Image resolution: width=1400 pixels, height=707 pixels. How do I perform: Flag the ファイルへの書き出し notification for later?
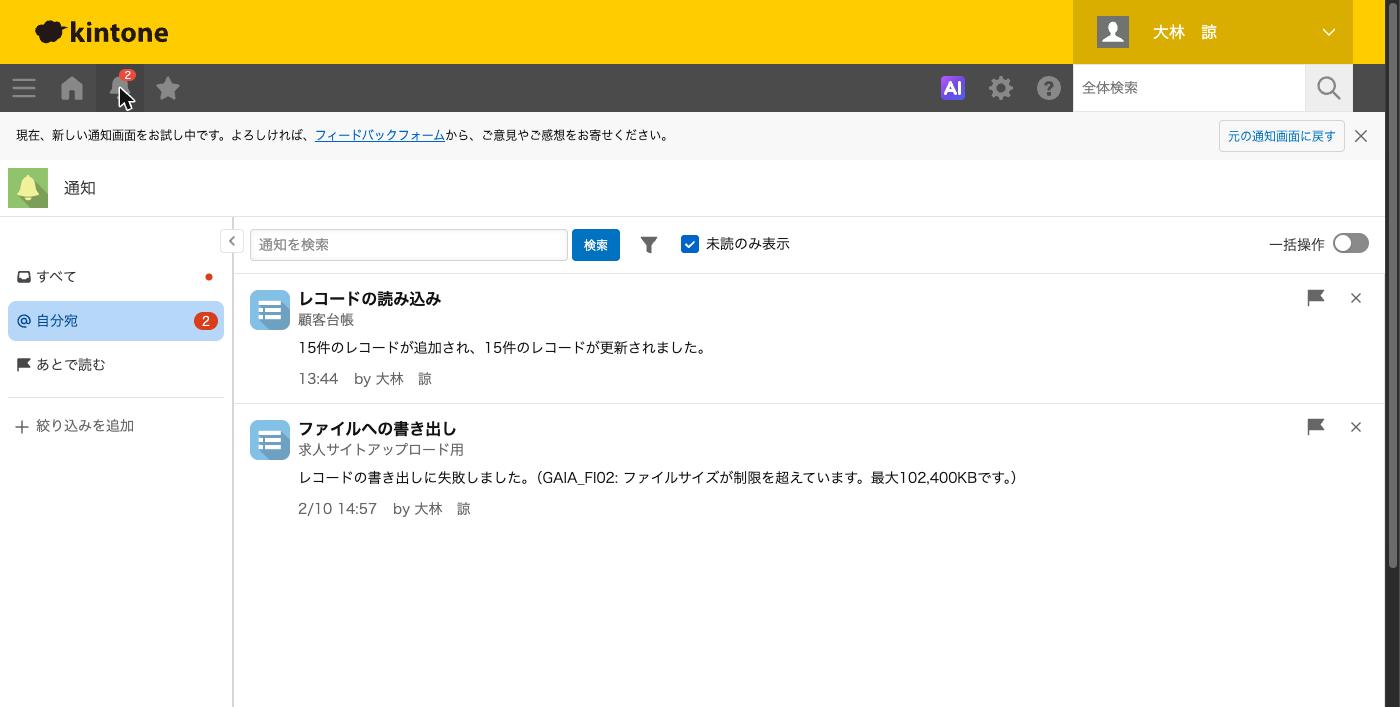1316,427
